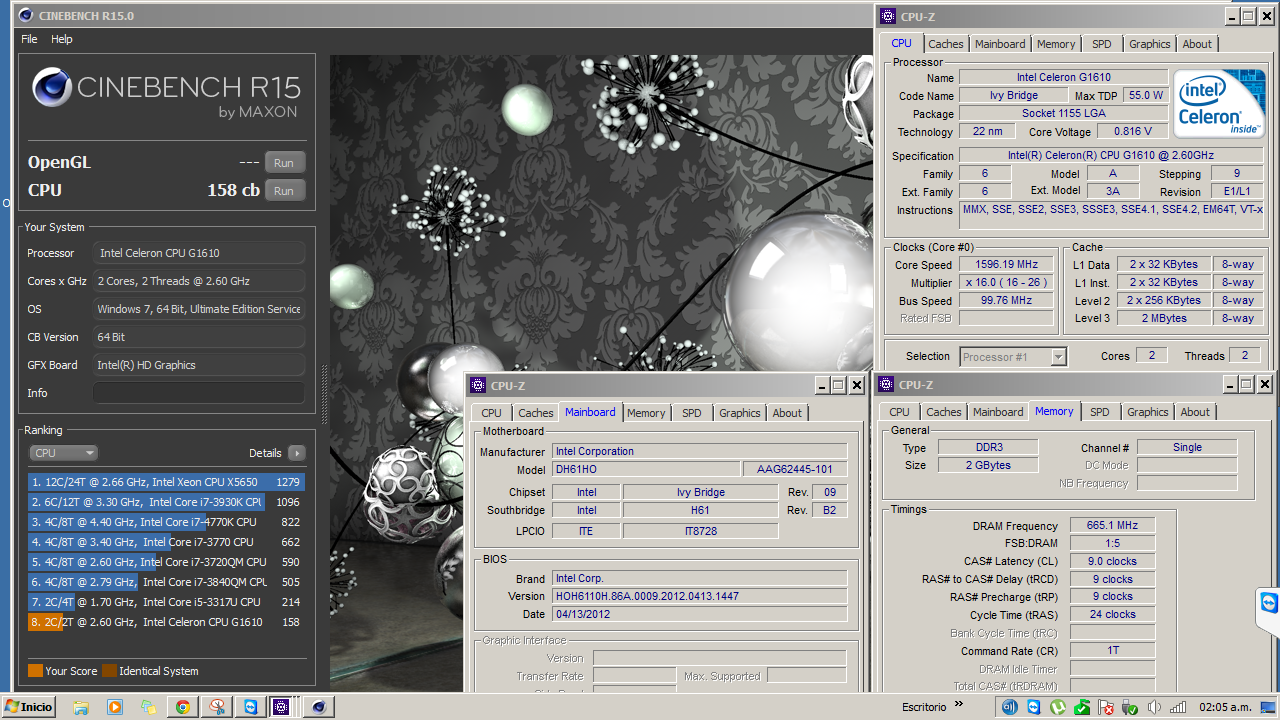The image size is (1280, 720).
Task: Open the Chrome browser taskbar icon
Action: pos(183,707)
